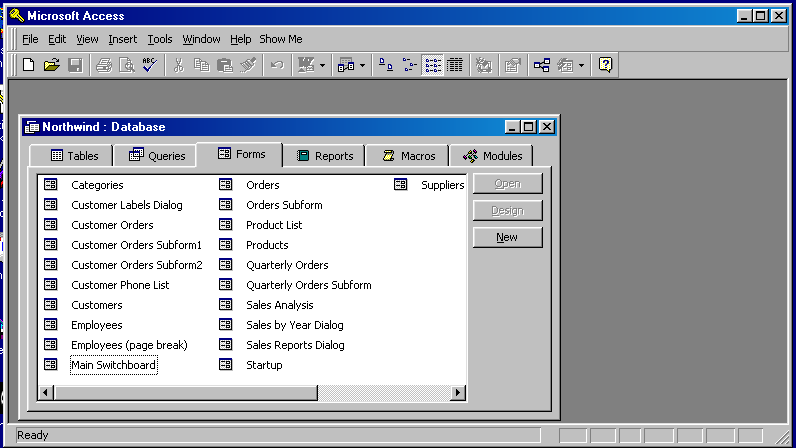Open the File menu
This screenshot has height=448, width=796.
30,39
